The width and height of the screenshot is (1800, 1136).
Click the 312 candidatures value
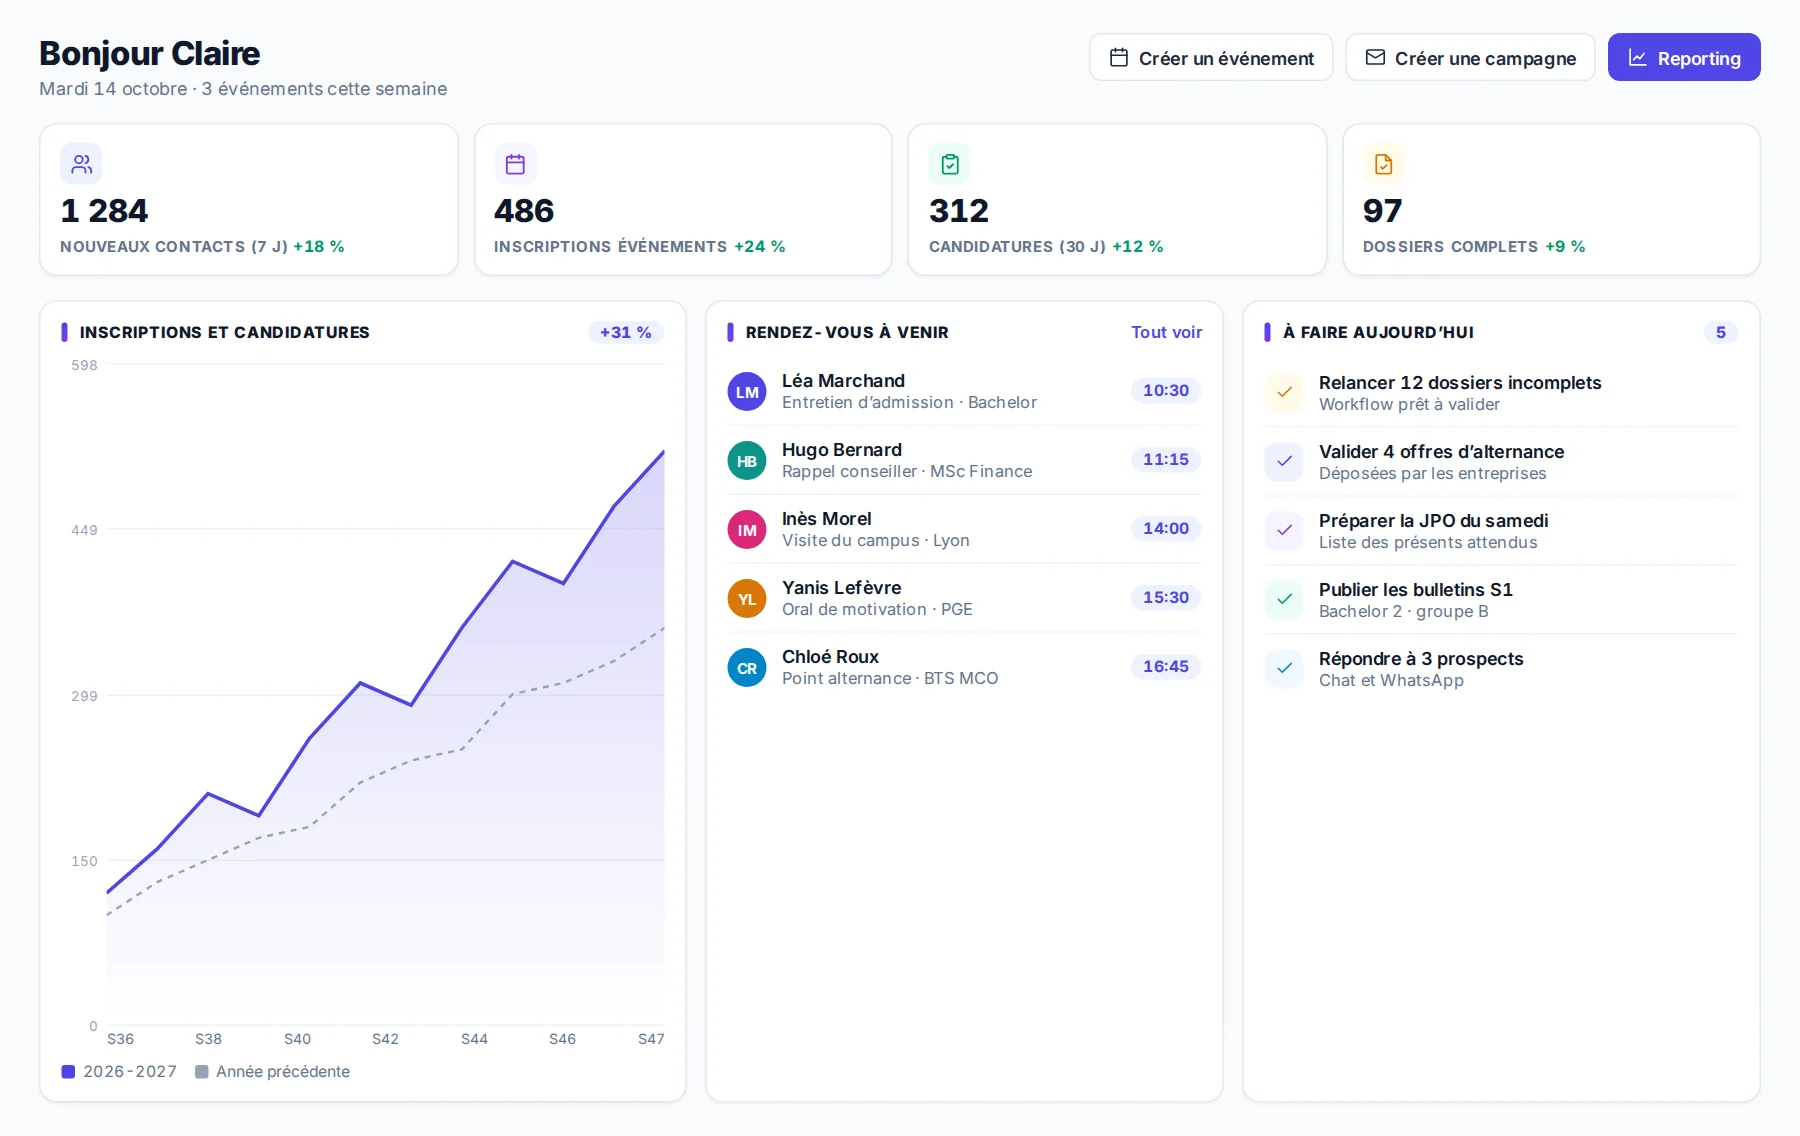click(959, 211)
